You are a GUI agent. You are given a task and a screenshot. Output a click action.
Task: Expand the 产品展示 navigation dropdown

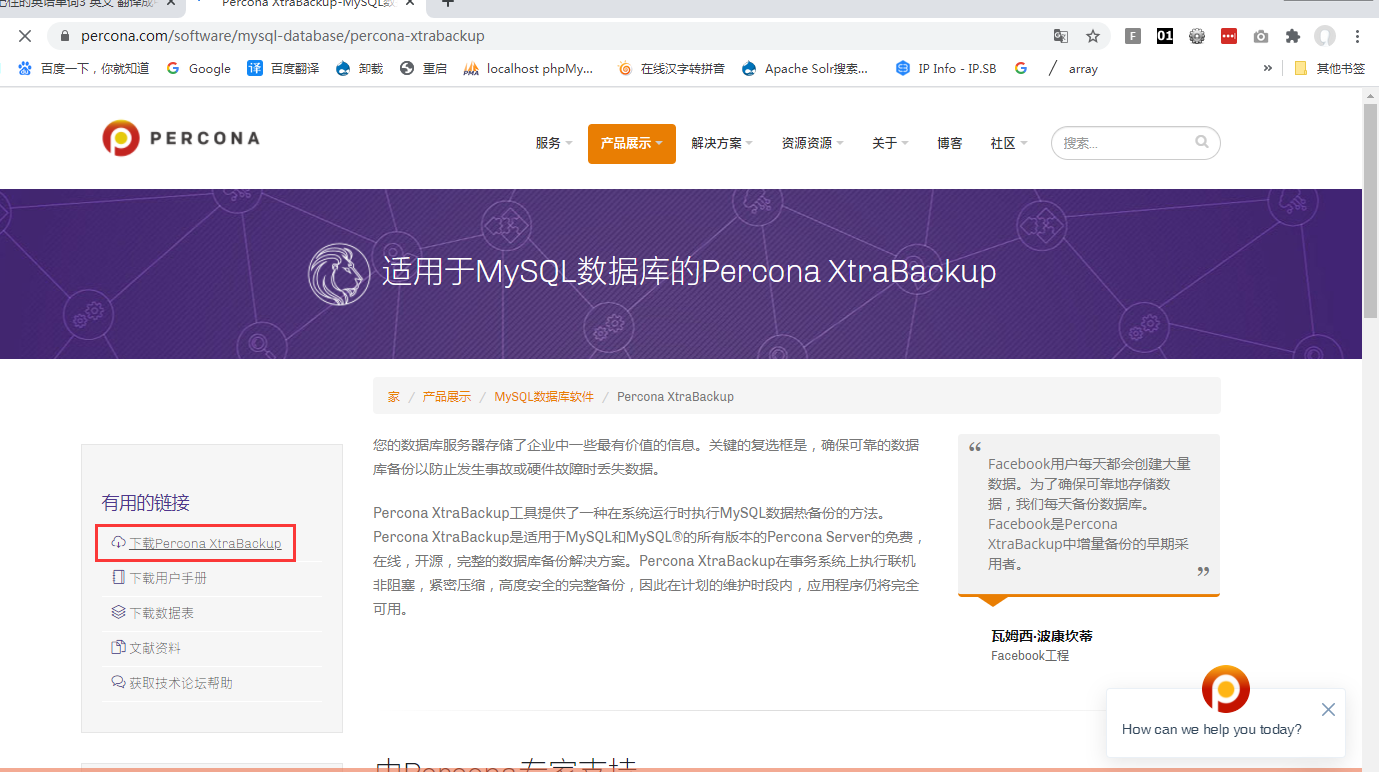coord(632,143)
